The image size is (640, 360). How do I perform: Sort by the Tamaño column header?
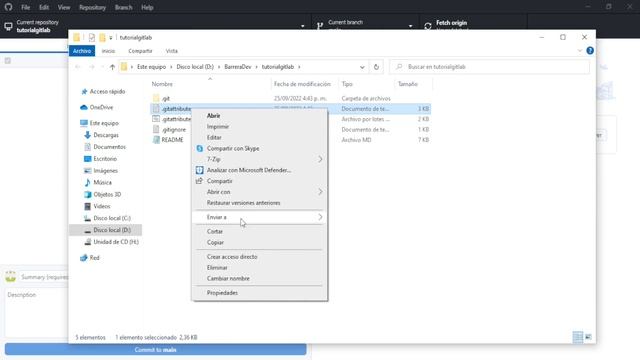408,84
